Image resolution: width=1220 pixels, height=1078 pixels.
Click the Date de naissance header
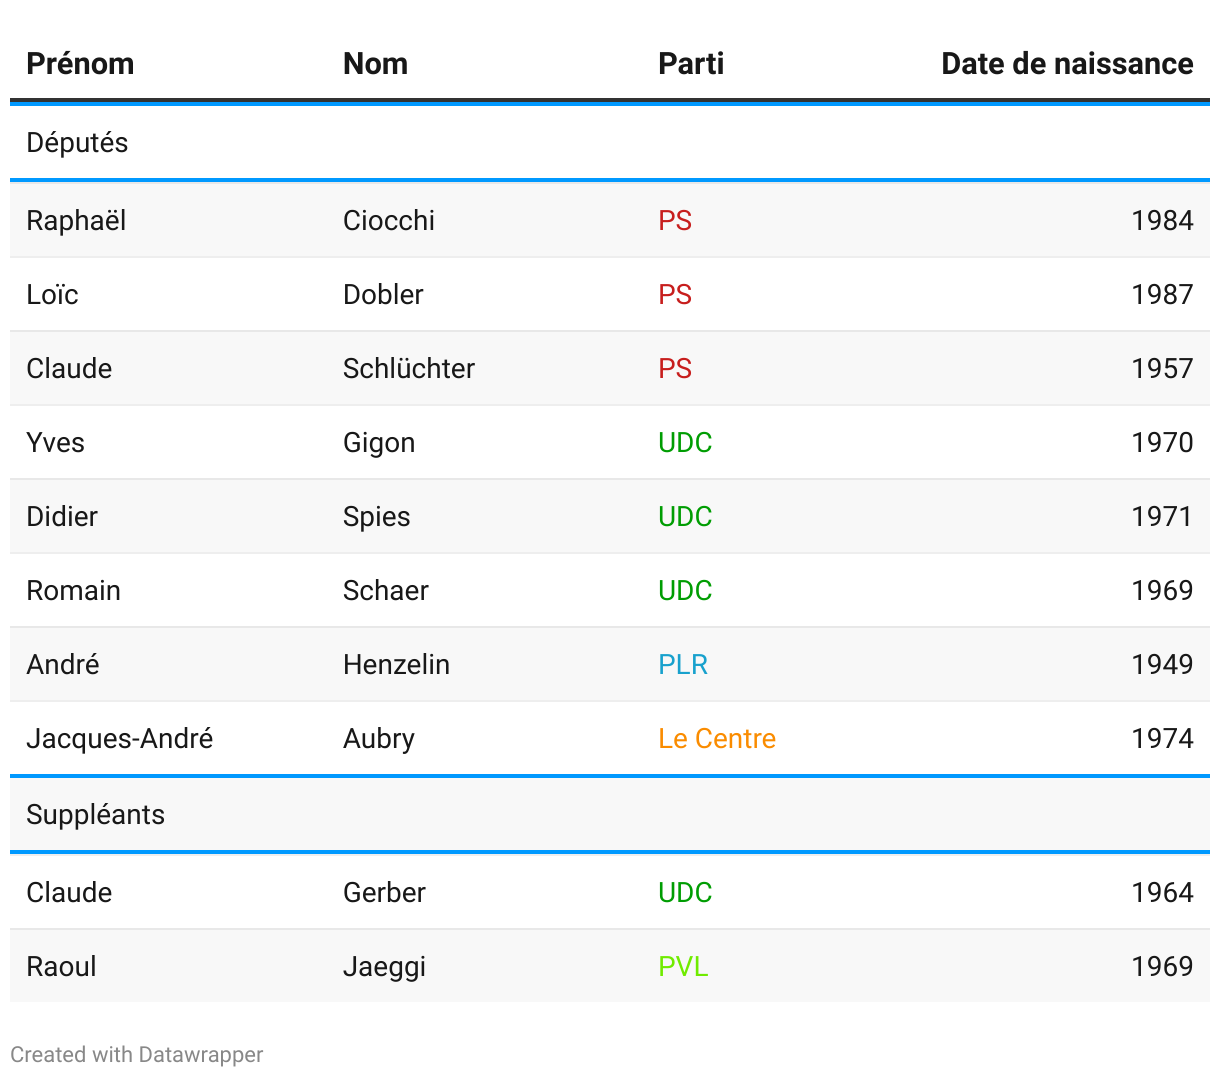pos(1067,64)
